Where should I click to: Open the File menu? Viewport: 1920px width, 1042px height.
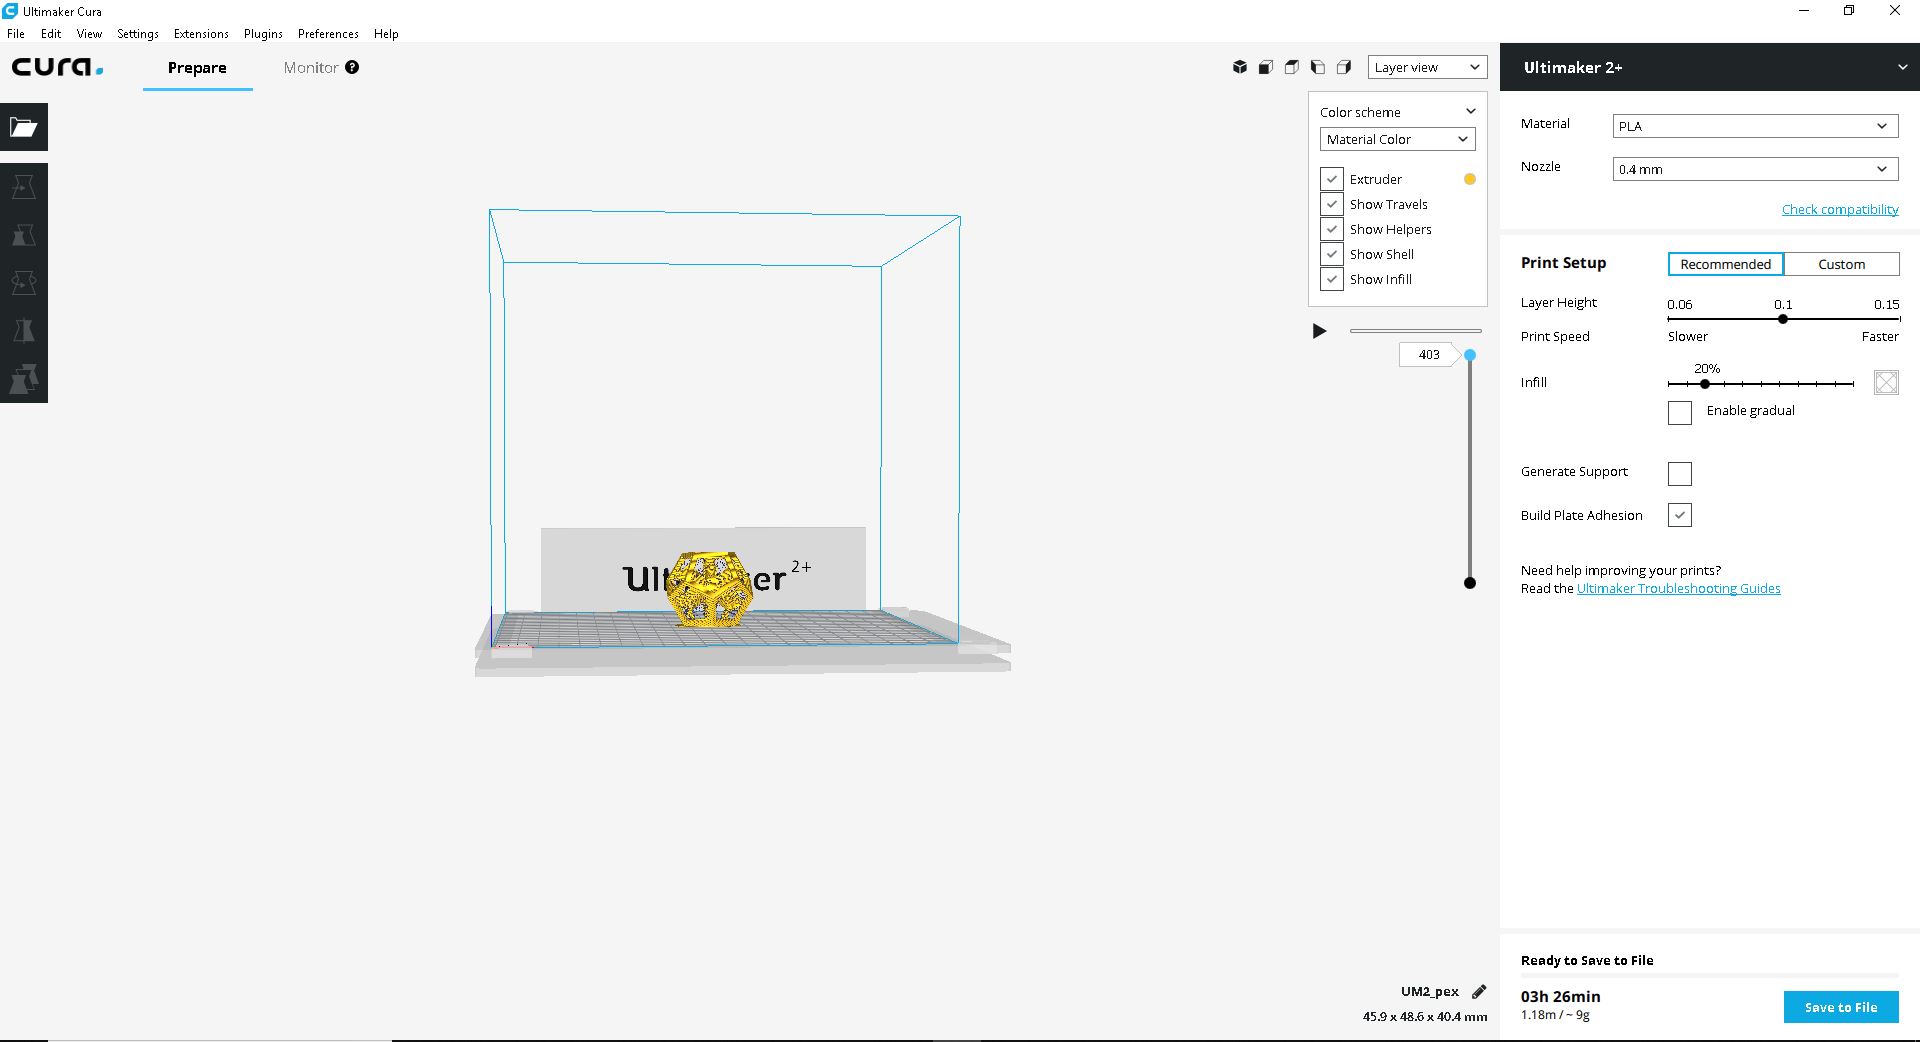coord(16,33)
